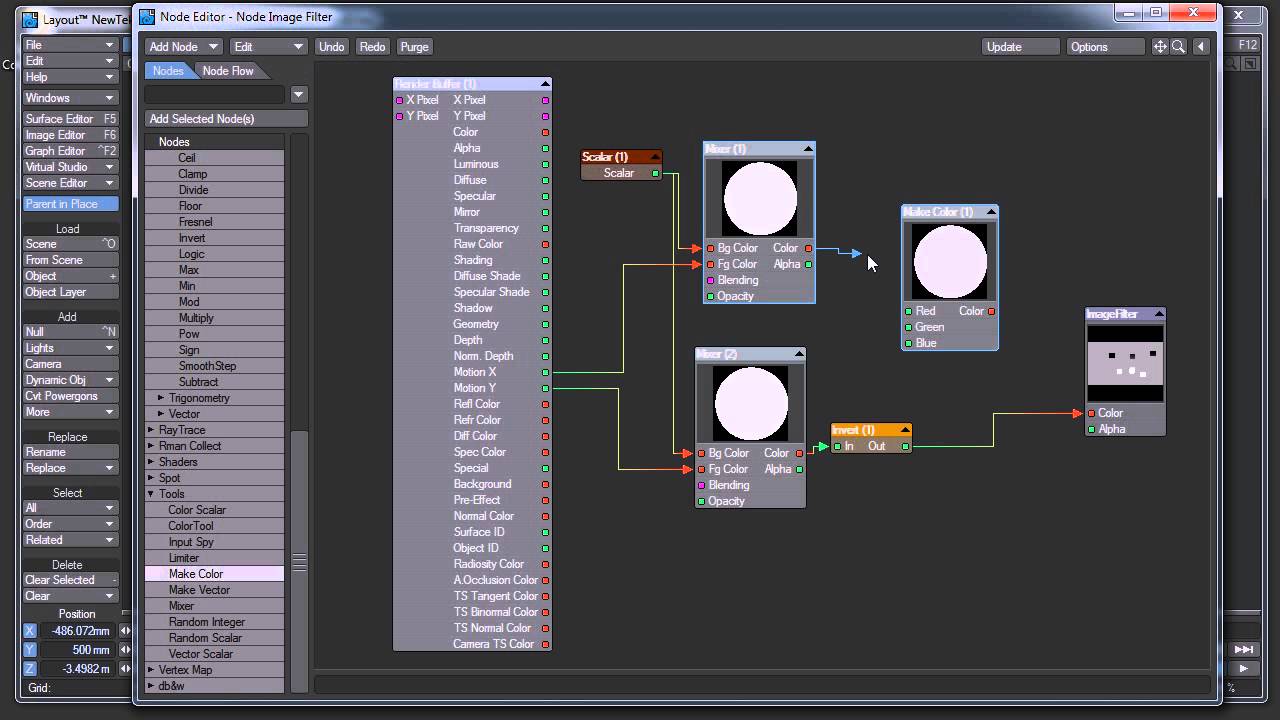Image resolution: width=1280 pixels, height=720 pixels.
Task: Click the skip-to-end button in Layout window
Action: tap(1243, 650)
